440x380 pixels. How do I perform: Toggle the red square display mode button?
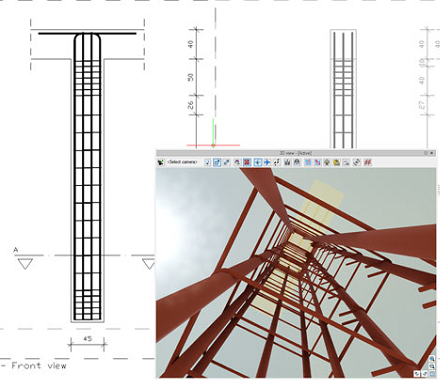pos(247,162)
